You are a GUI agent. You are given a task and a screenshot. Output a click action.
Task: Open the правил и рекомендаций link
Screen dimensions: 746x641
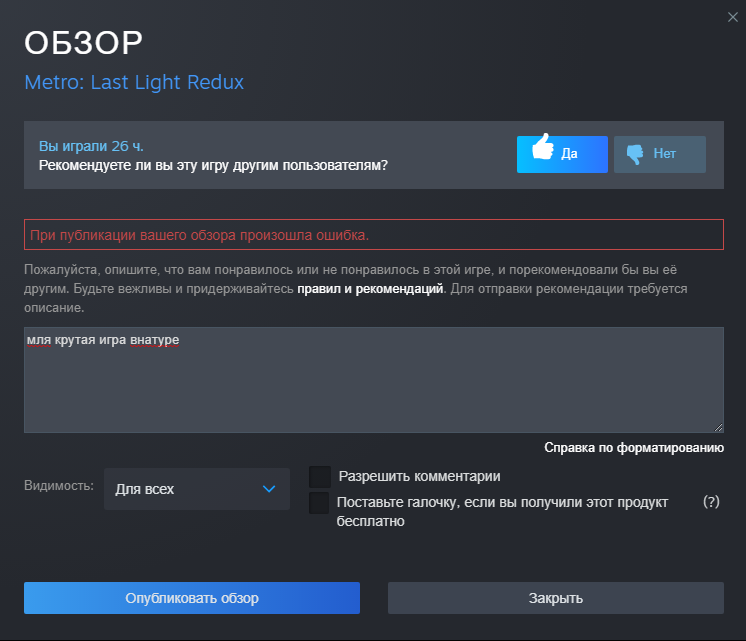(370, 288)
